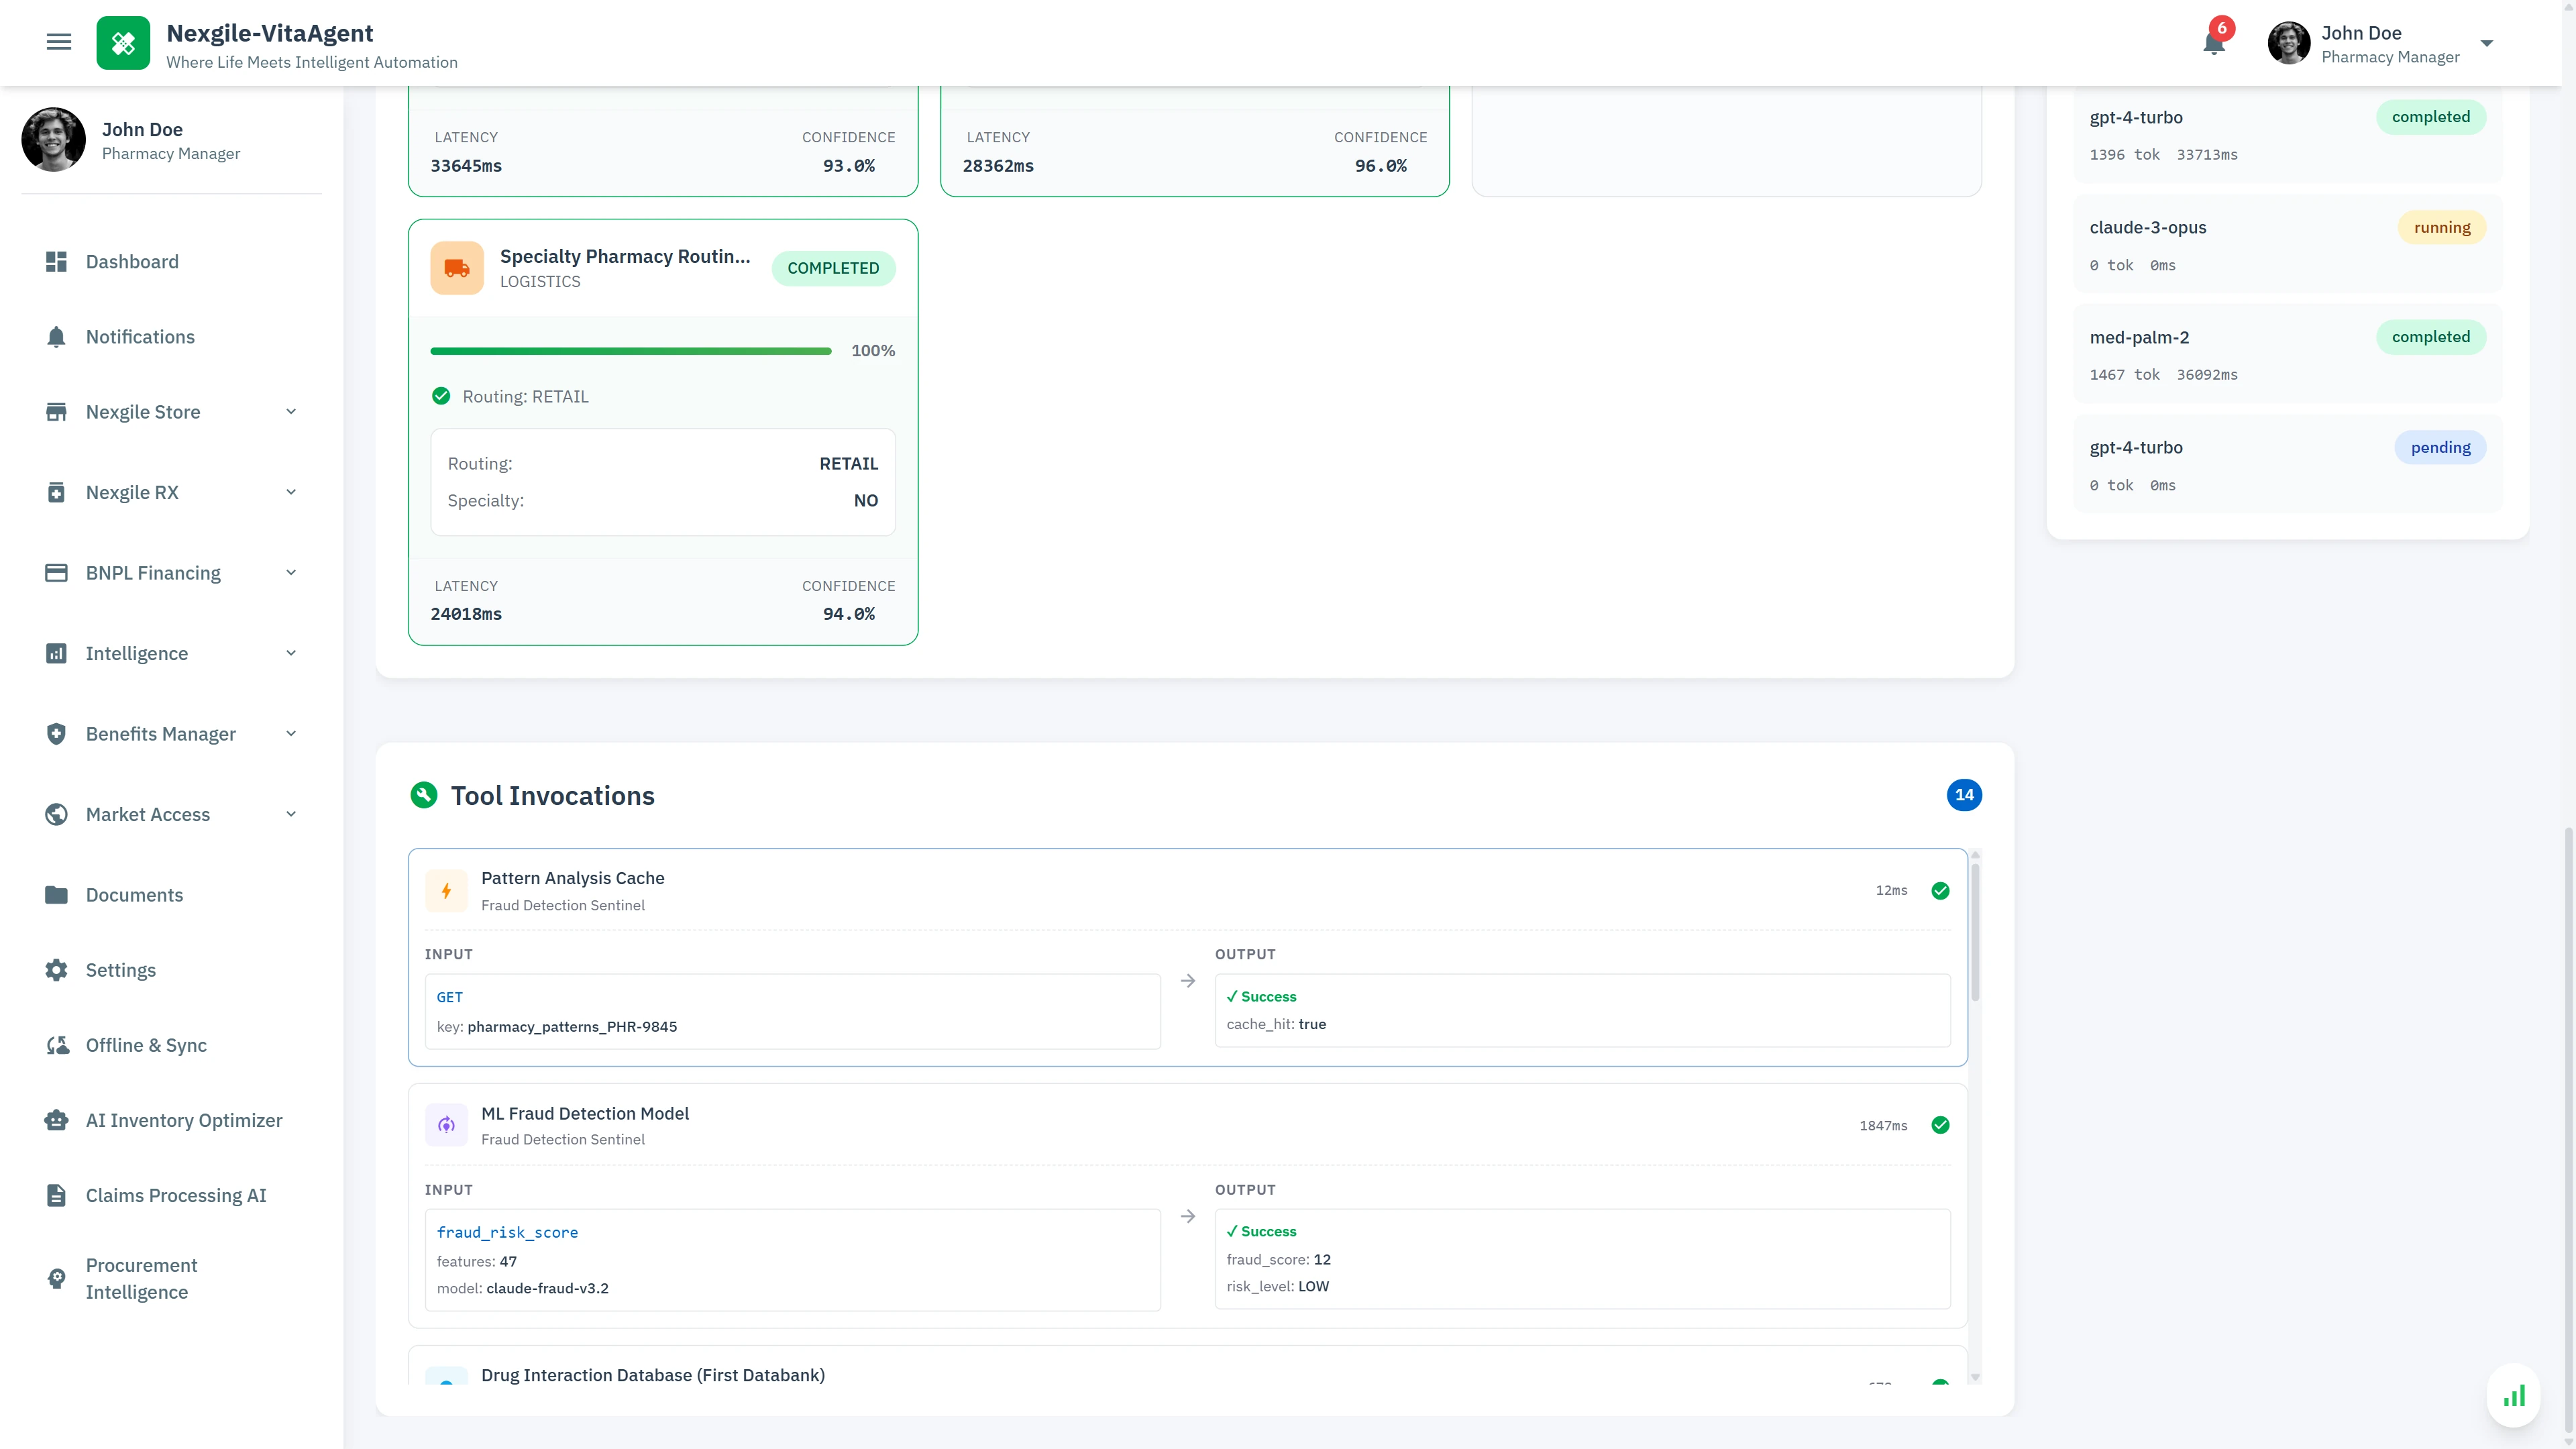This screenshot has width=2576, height=1449.
Task: Click the Offline & Sync icon
Action: (x=57, y=1045)
